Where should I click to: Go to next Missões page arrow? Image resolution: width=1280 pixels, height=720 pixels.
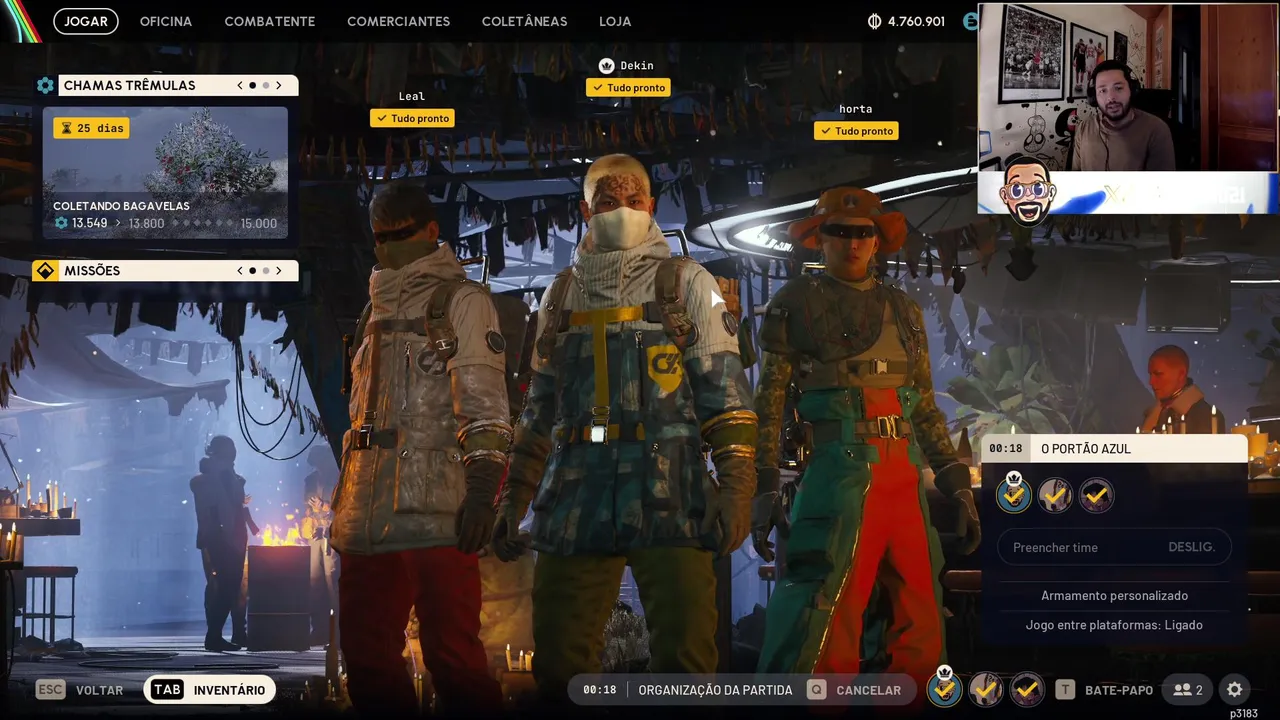(x=279, y=271)
